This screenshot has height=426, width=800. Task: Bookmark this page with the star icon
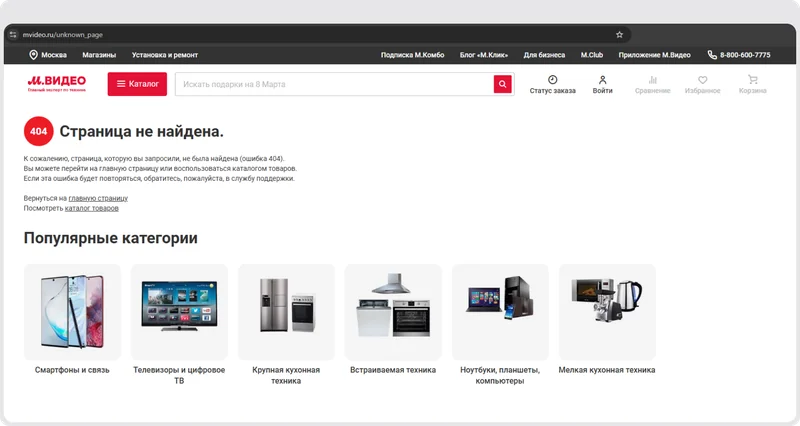(x=619, y=35)
